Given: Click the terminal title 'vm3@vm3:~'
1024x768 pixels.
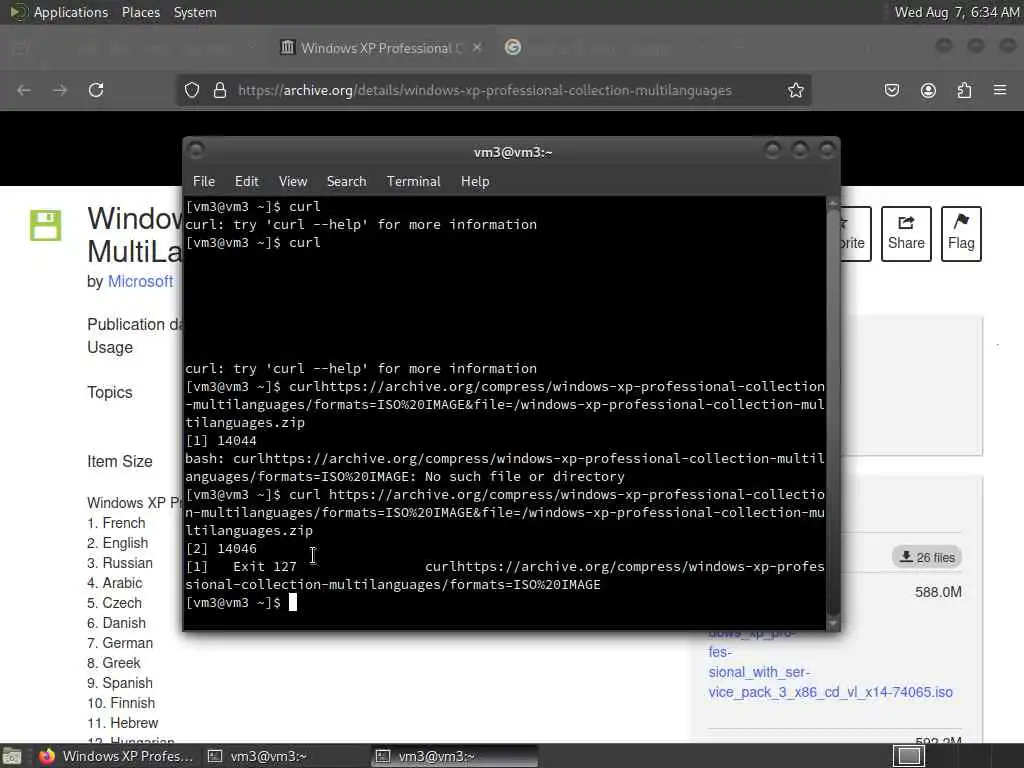Looking at the screenshot, I should pos(513,152).
